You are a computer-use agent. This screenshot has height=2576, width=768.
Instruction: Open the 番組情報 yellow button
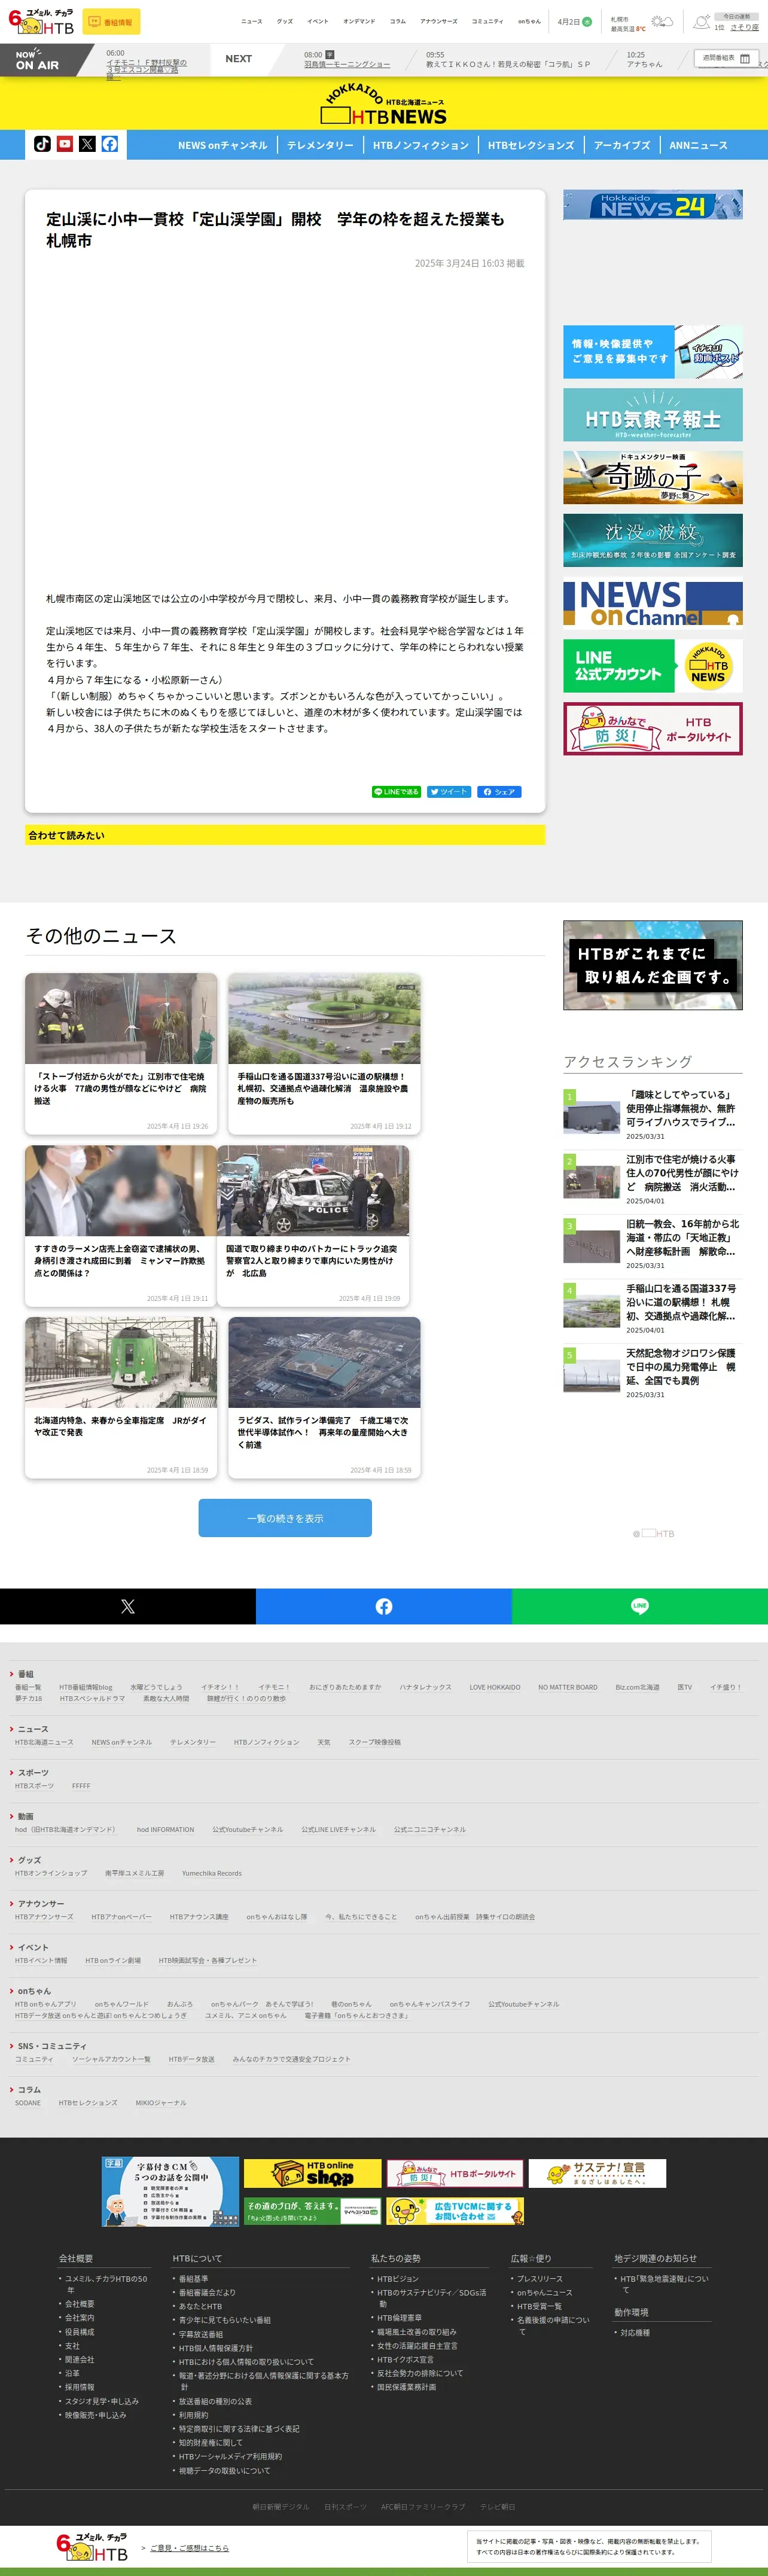[111, 22]
